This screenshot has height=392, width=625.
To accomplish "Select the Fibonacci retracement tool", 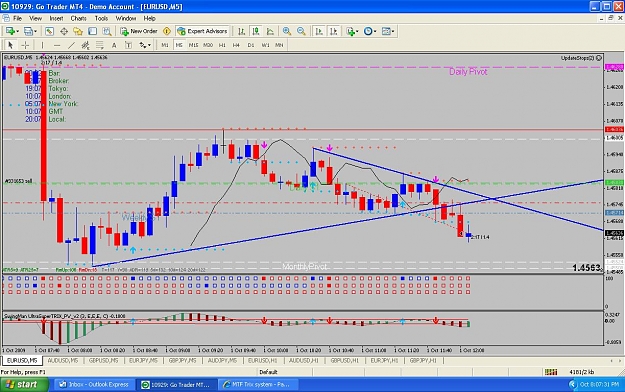I will tap(100, 45).
